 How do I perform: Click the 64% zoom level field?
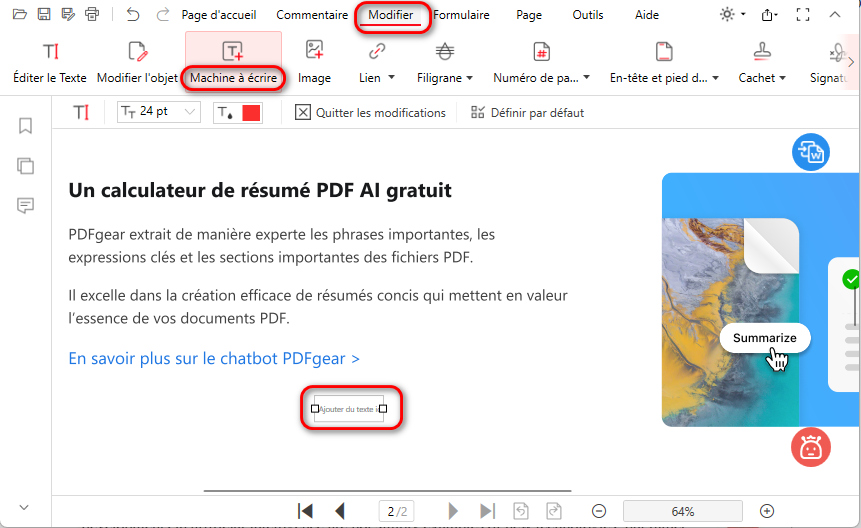[683, 512]
